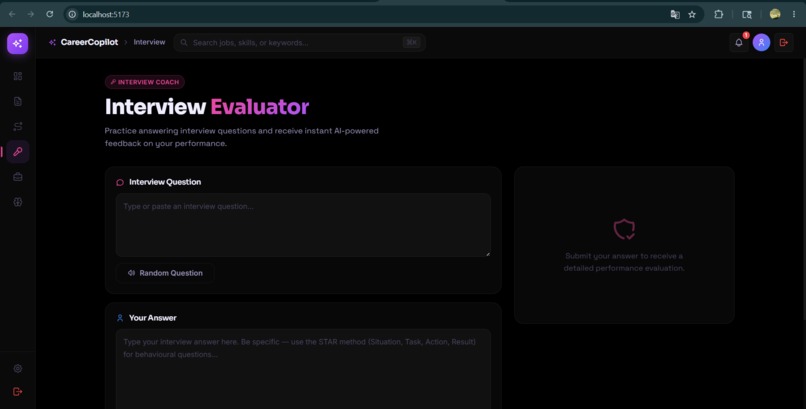The height and width of the screenshot is (409, 806).
Task: Click the purple CareerCopilot sparkle logo
Action: pyautogui.click(x=17, y=43)
